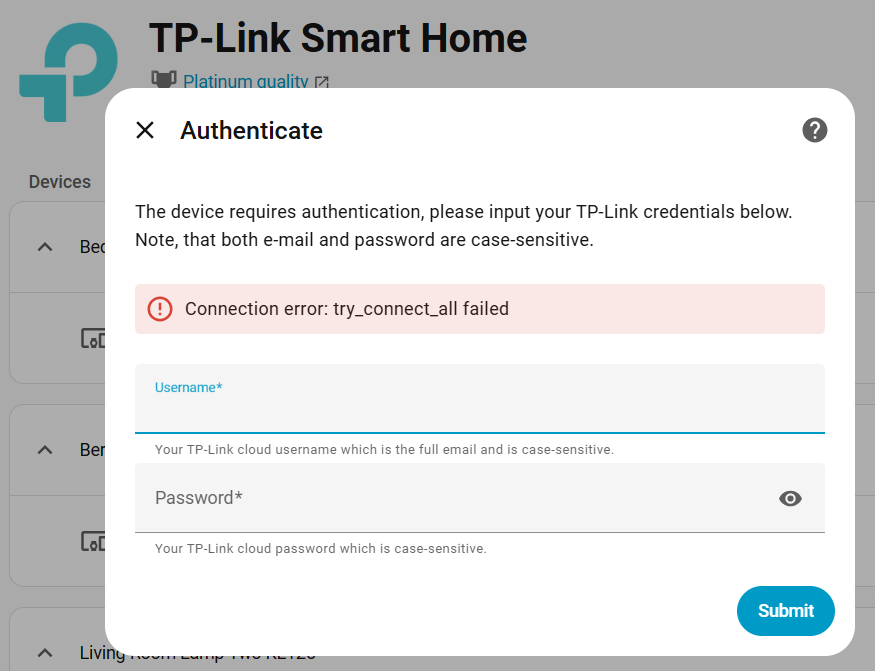Viewport: 875px width, 671px height.
Task: Click the Devices section heading
Action: pyautogui.click(x=60, y=182)
